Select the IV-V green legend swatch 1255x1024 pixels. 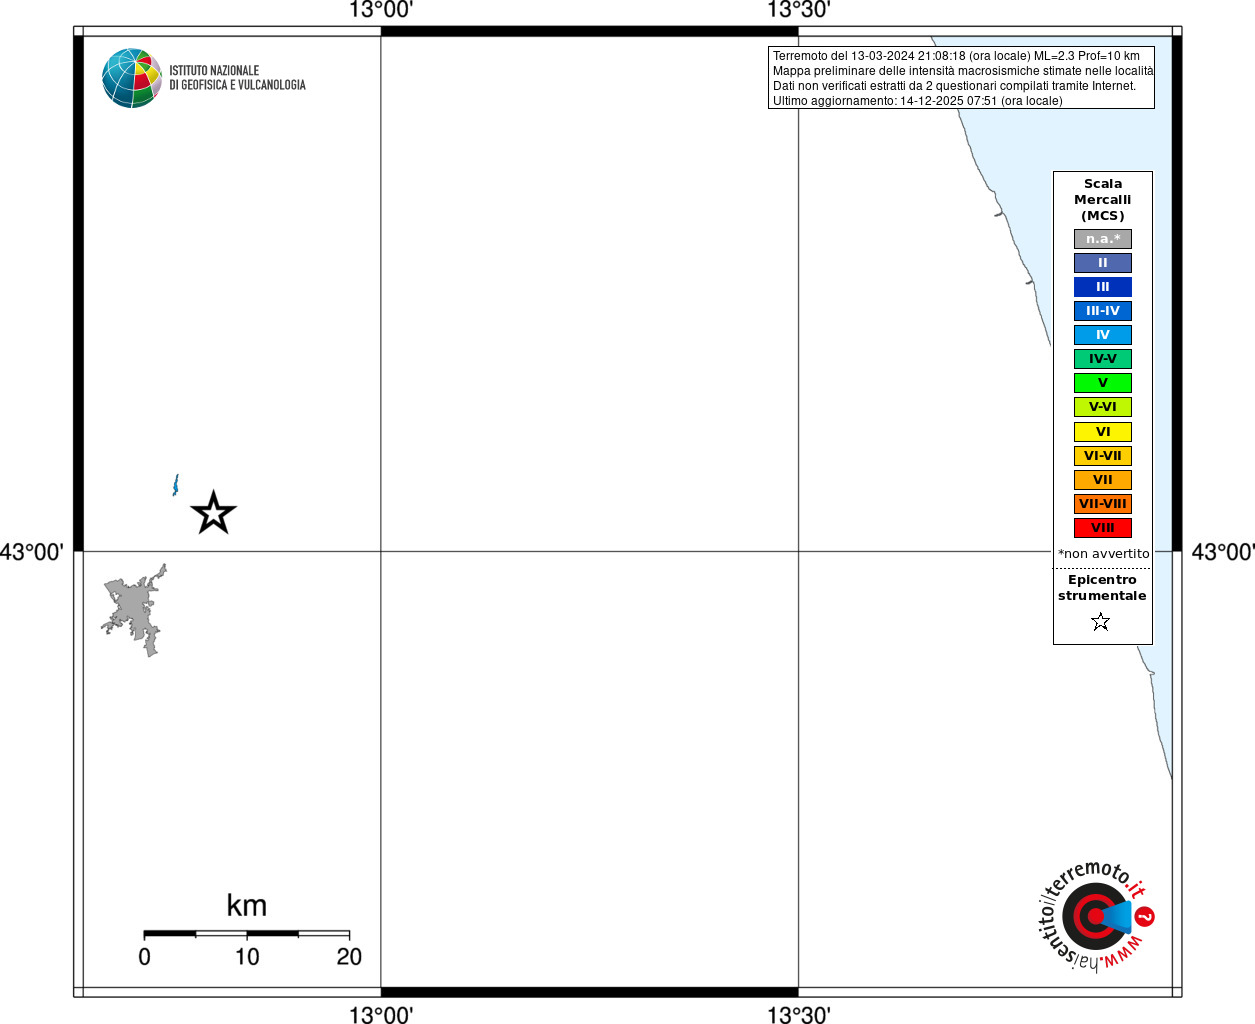[1103, 359]
